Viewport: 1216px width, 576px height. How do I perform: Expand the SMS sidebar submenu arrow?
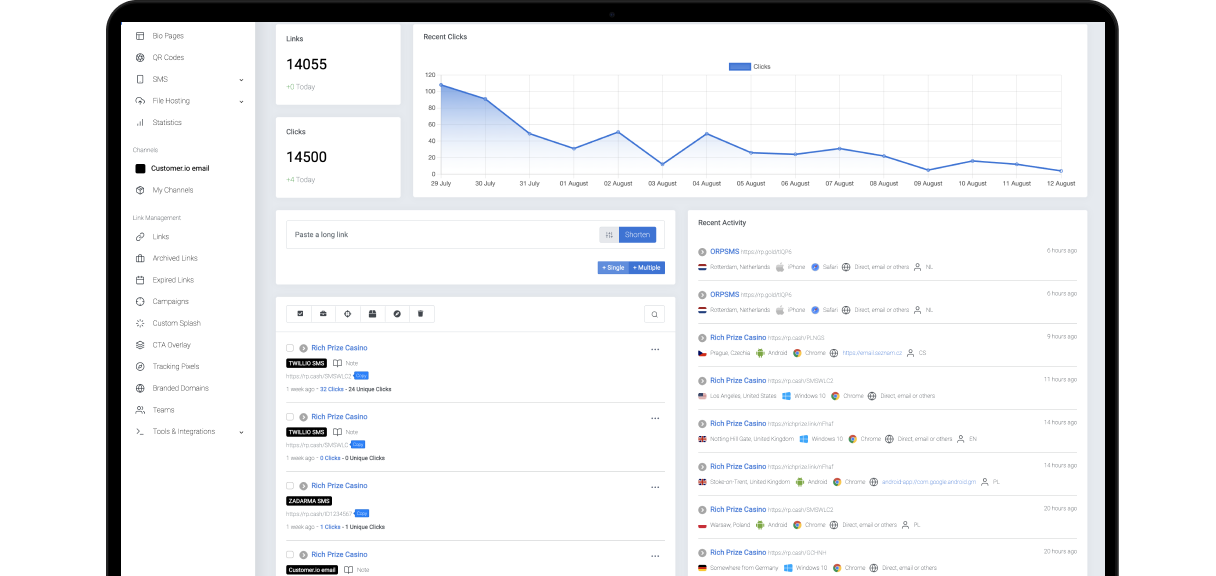241,79
